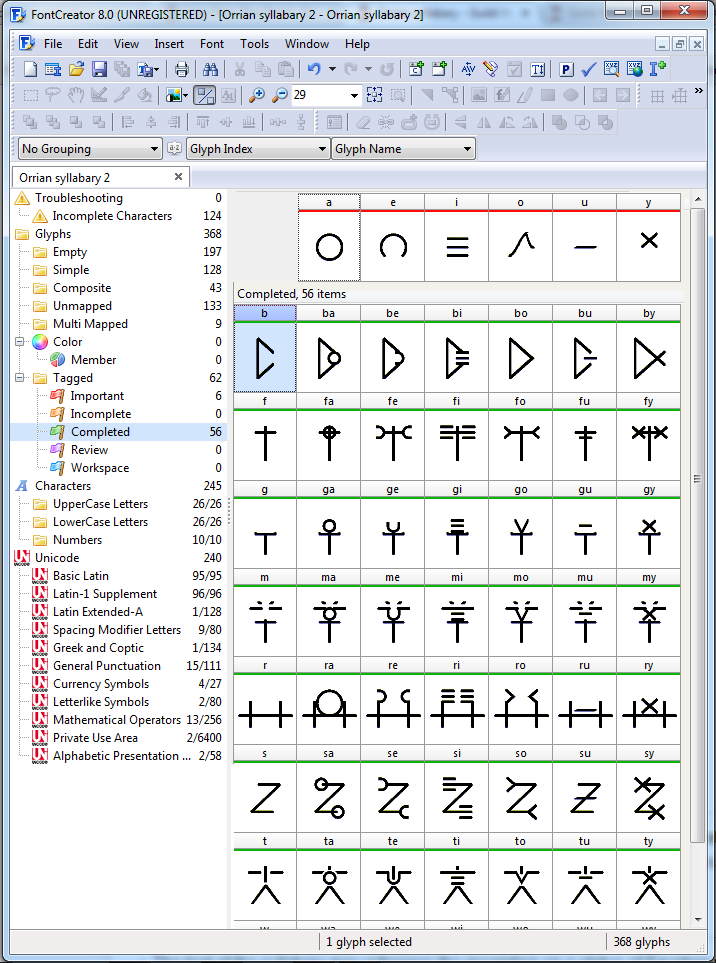
Task: Open Find with the binoculars icon
Action: click(x=211, y=69)
